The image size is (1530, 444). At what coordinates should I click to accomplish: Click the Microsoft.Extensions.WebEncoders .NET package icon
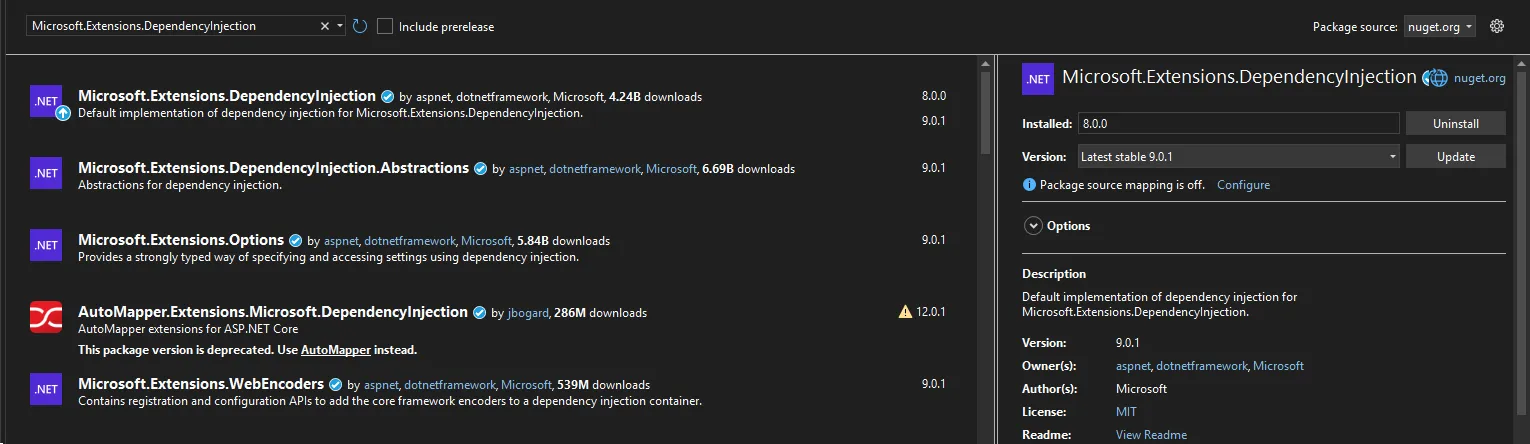pos(46,389)
